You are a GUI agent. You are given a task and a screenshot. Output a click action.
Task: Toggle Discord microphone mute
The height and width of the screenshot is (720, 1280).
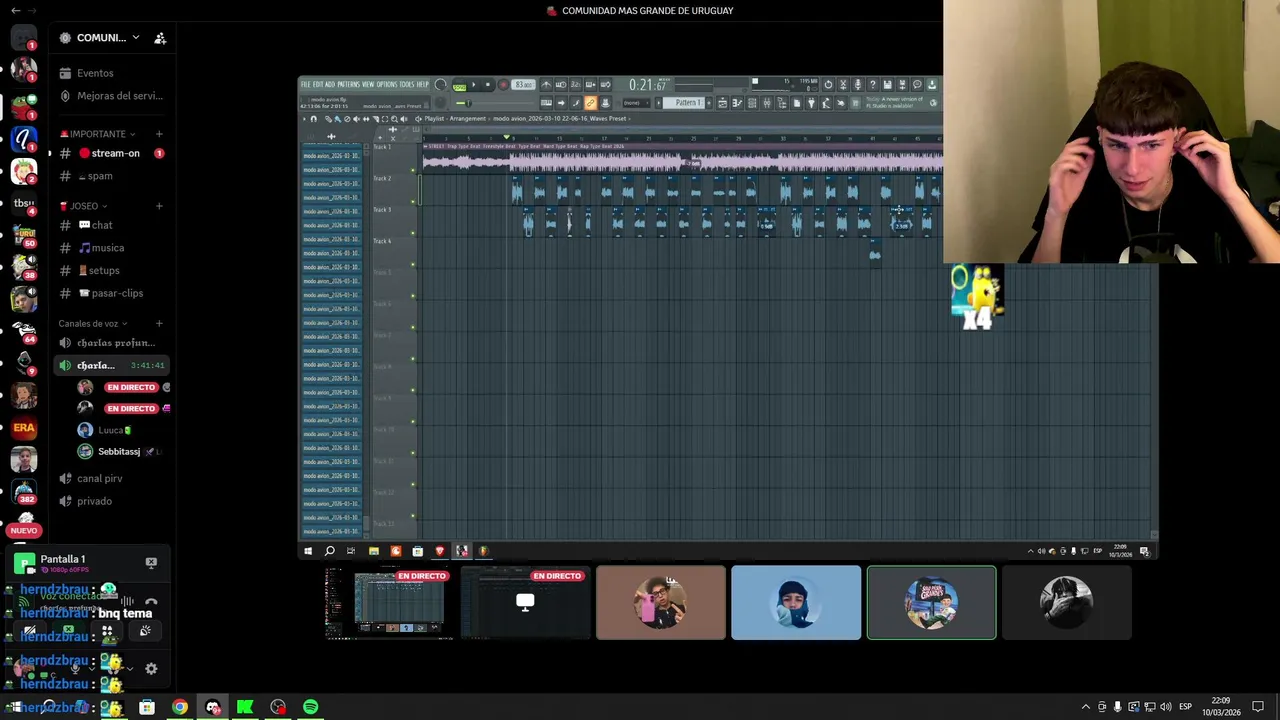pos(75,668)
